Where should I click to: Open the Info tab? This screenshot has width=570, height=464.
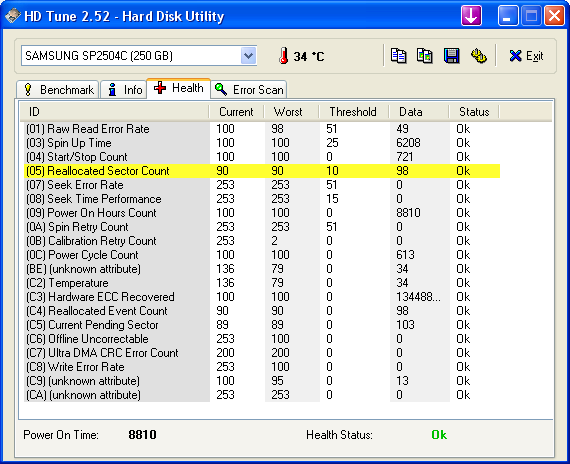pos(124,89)
